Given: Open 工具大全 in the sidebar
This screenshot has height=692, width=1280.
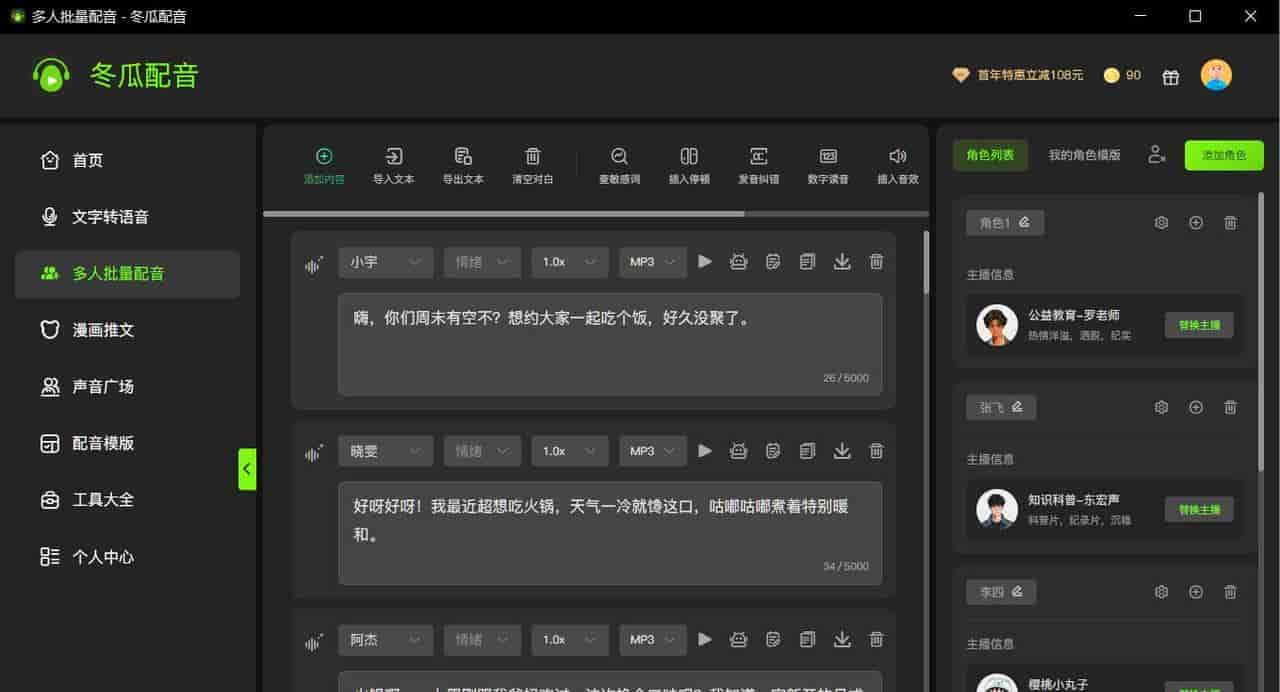Looking at the screenshot, I should point(127,499).
